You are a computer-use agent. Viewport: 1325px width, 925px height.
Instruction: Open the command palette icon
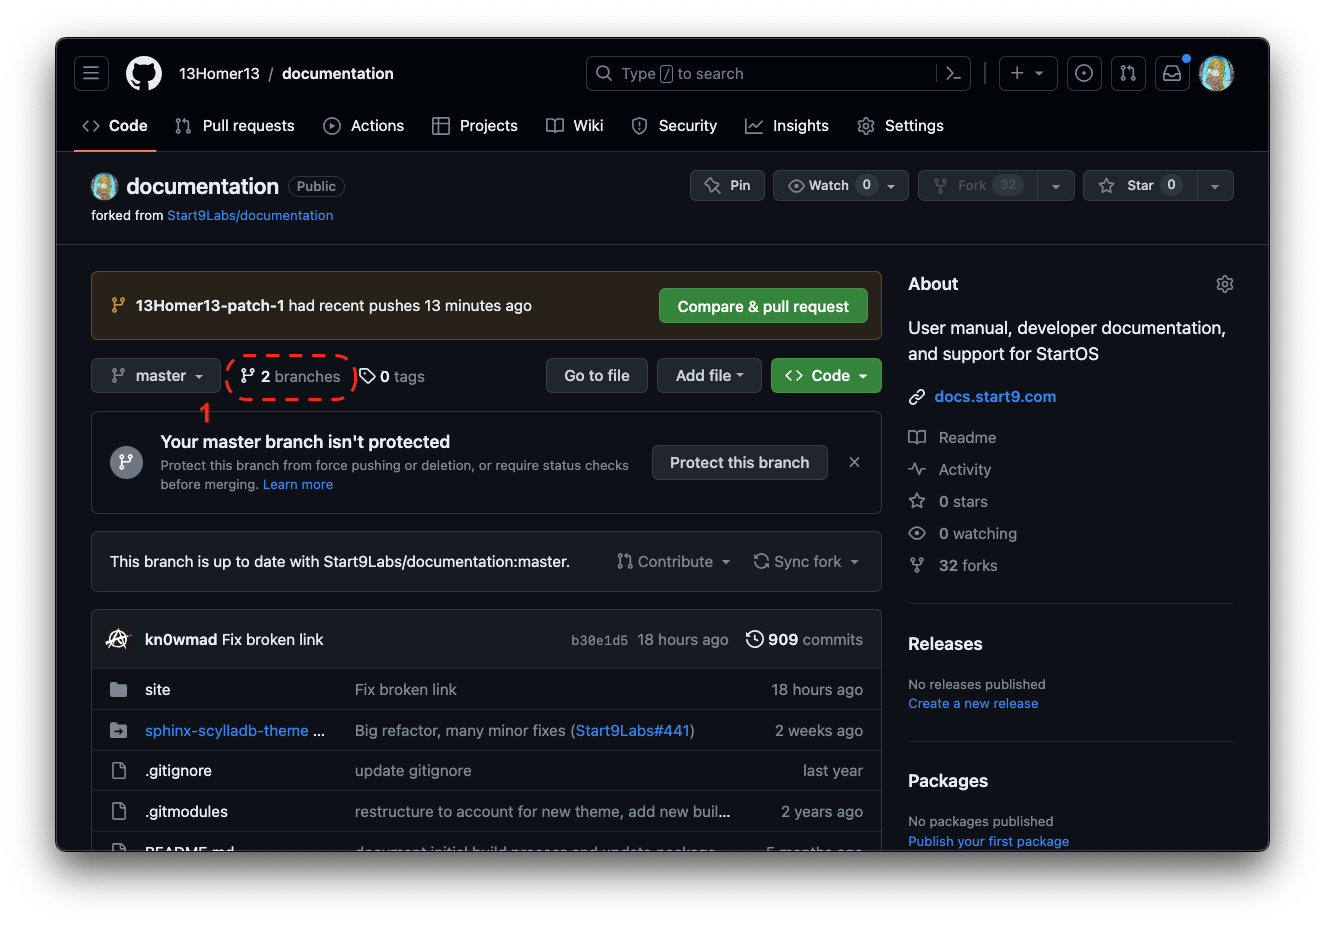coord(953,73)
